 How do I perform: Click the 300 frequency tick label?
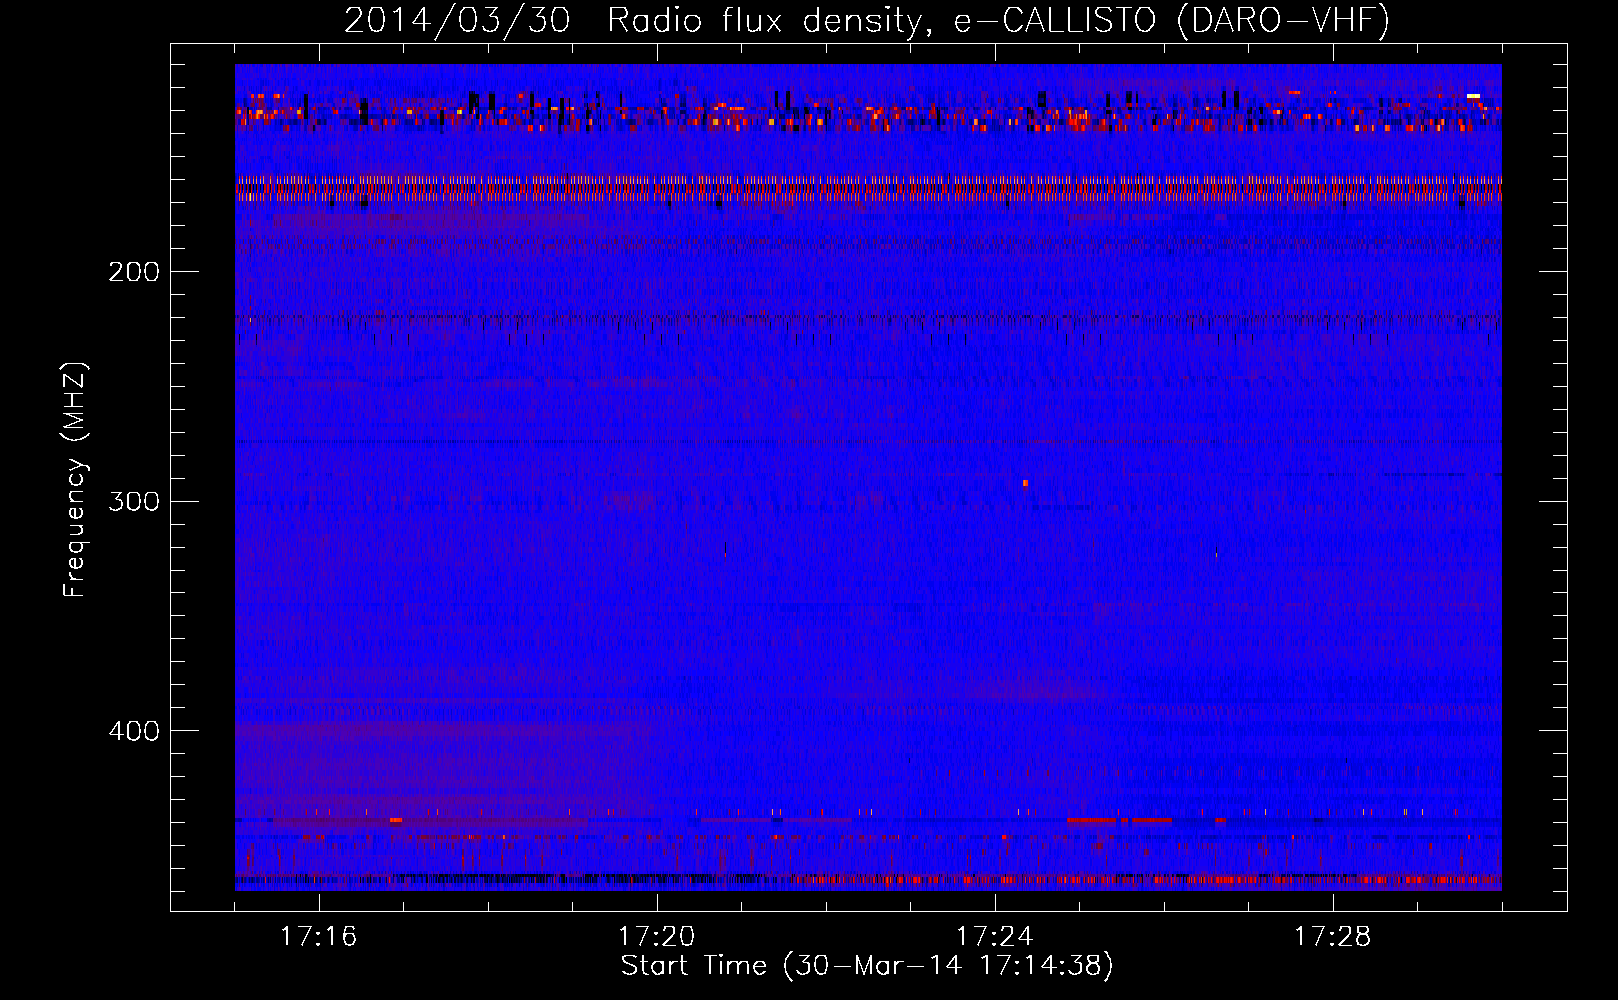[134, 501]
